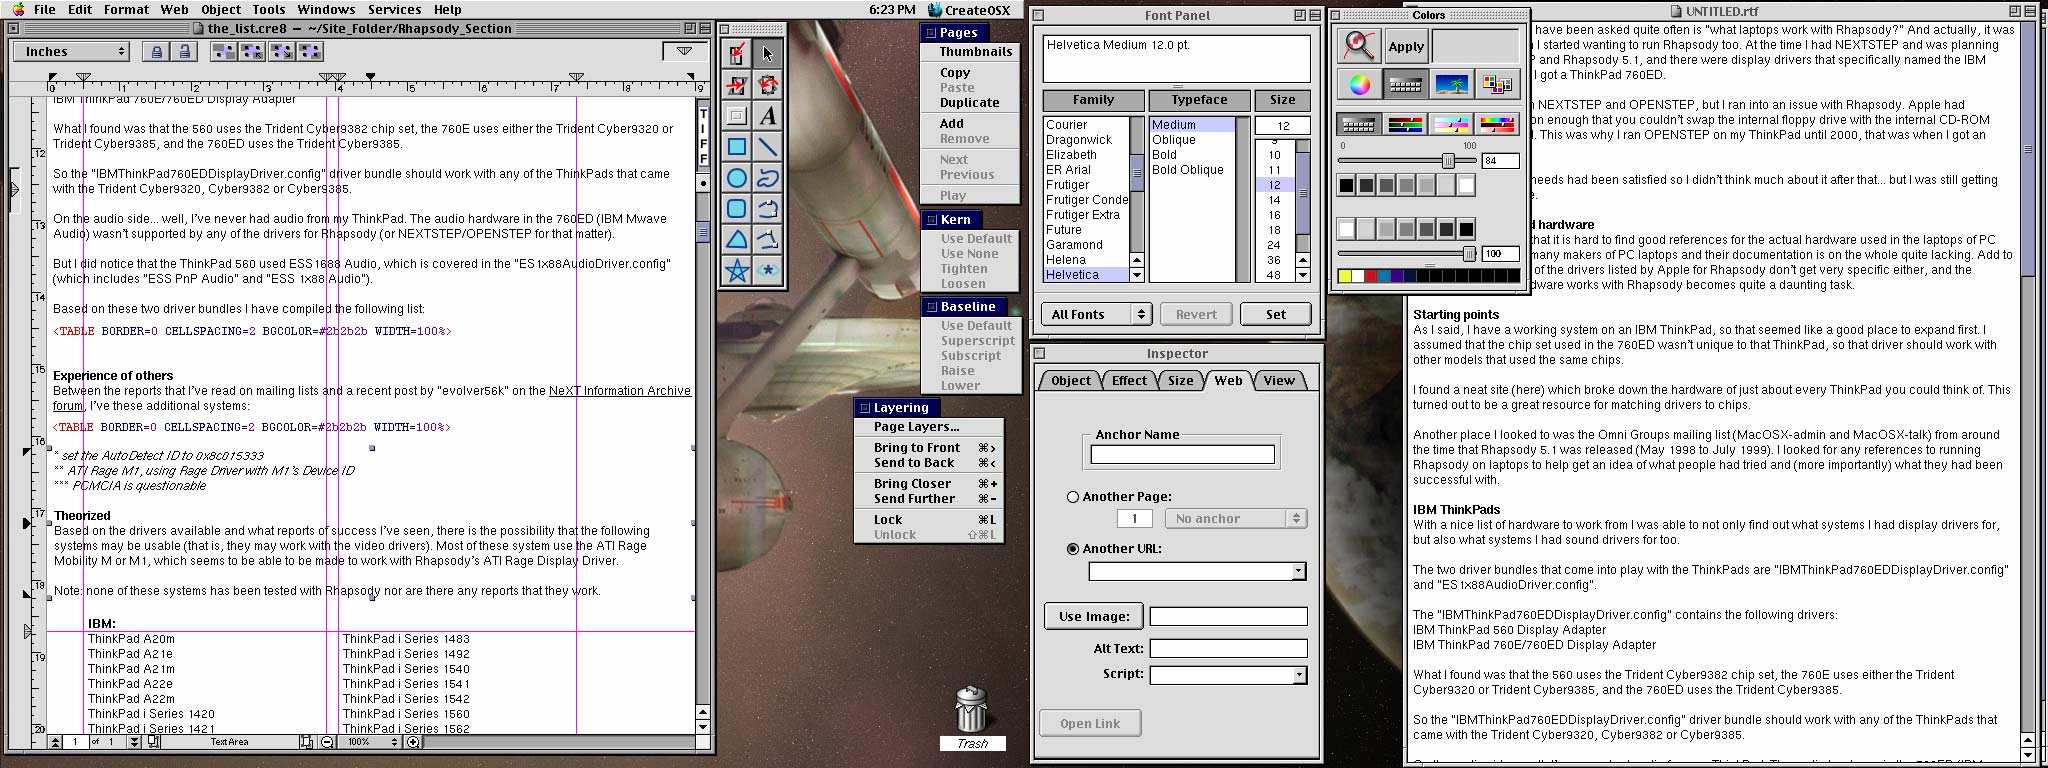Open the Object menu
Image resolution: width=2048 pixels, height=768 pixels.
click(x=221, y=9)
